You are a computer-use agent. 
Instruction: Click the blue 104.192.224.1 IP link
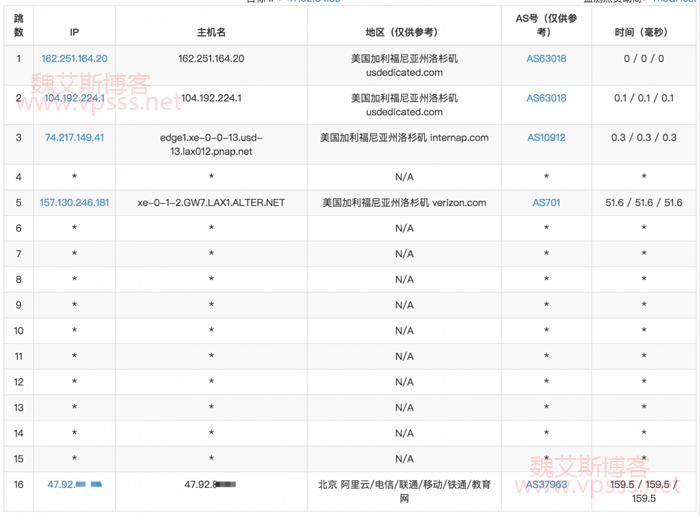click(74, 98)
